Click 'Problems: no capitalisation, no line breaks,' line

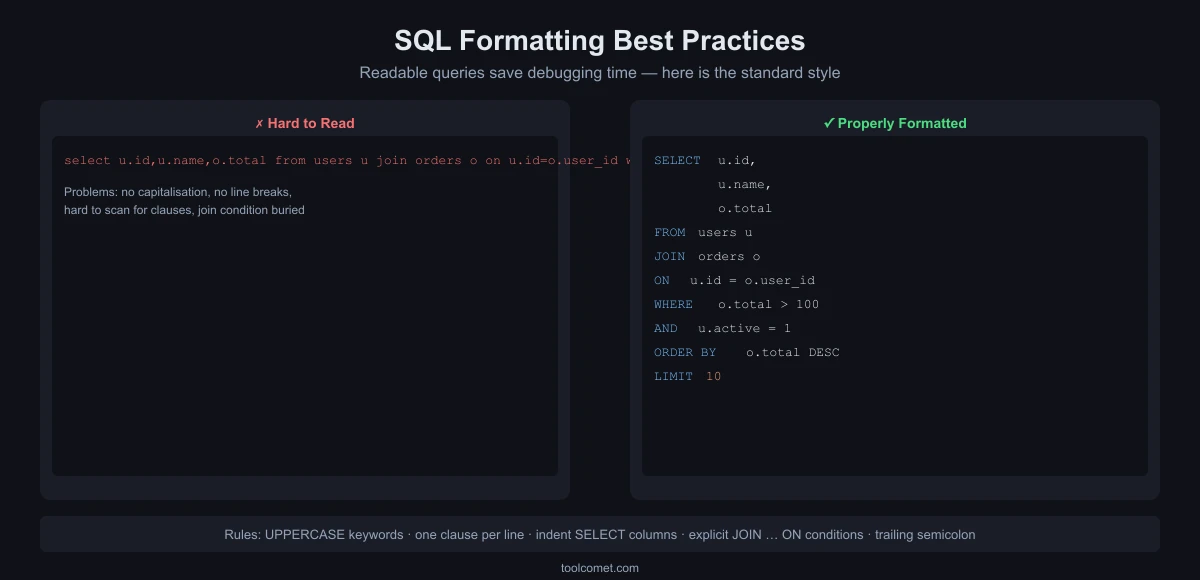(x=178, y=191)
